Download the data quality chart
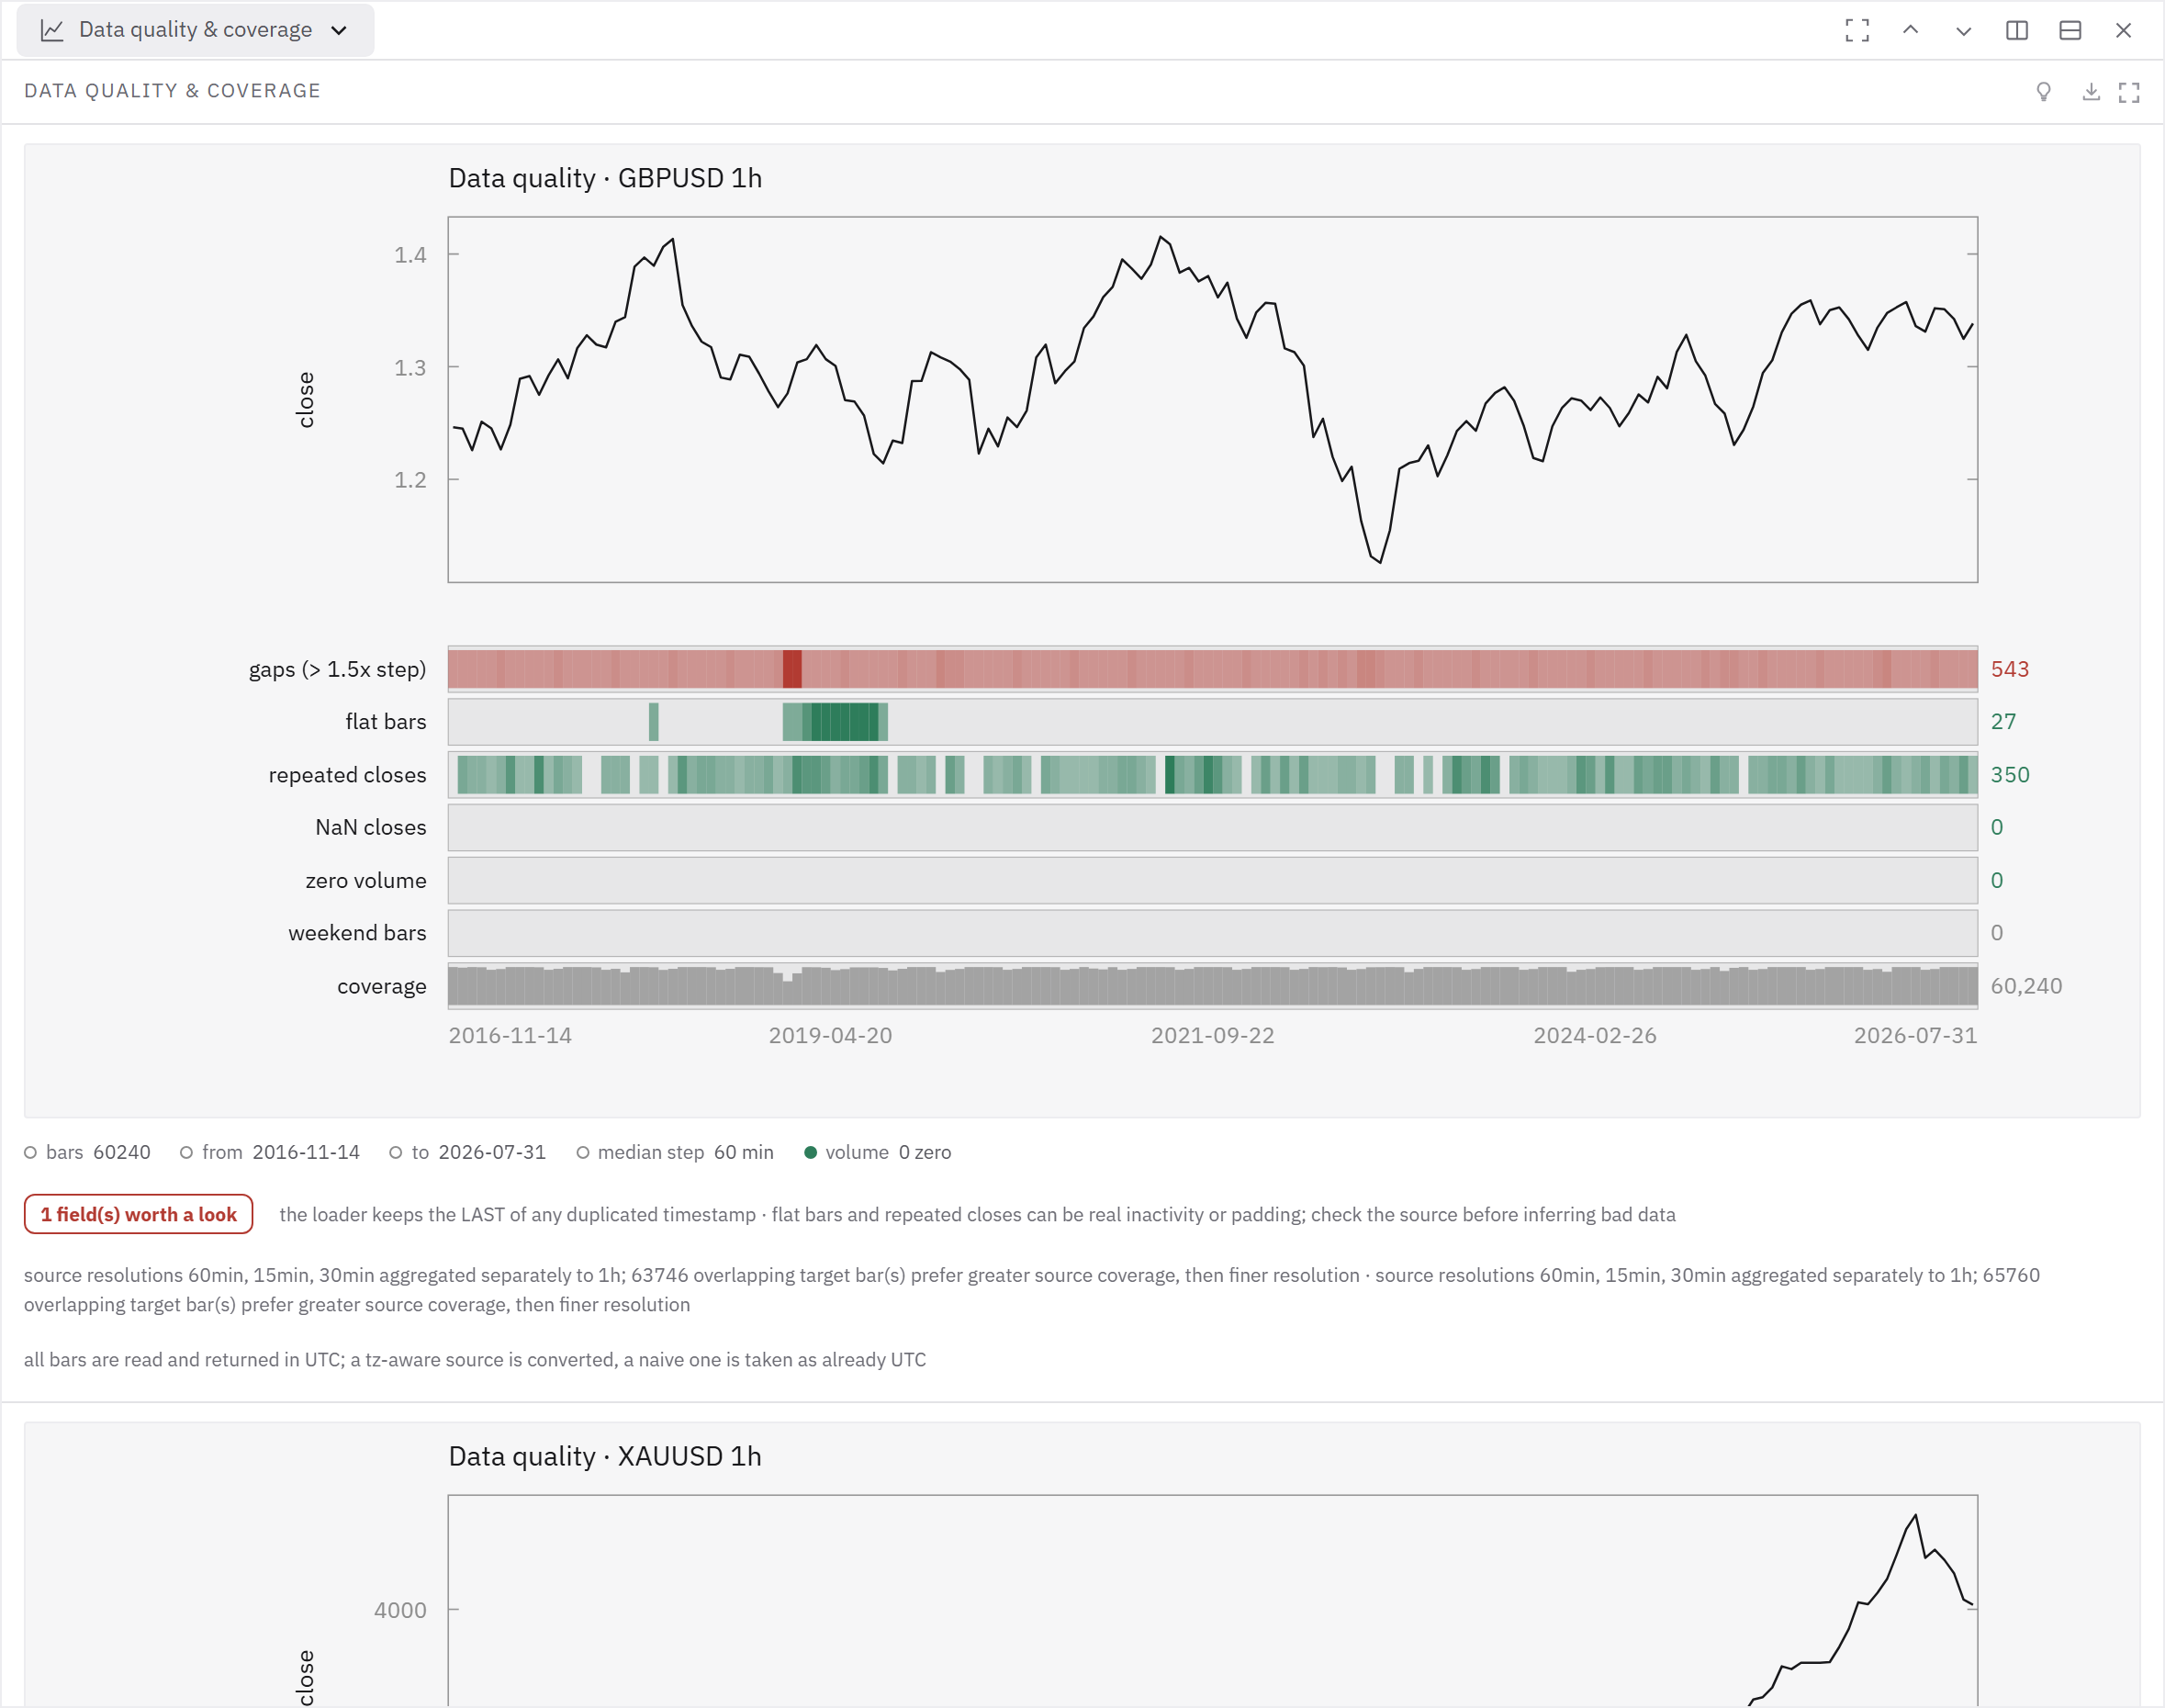Viewport: 2165px width, 1708px height. pyautogui.click(x=2091, y=92)
